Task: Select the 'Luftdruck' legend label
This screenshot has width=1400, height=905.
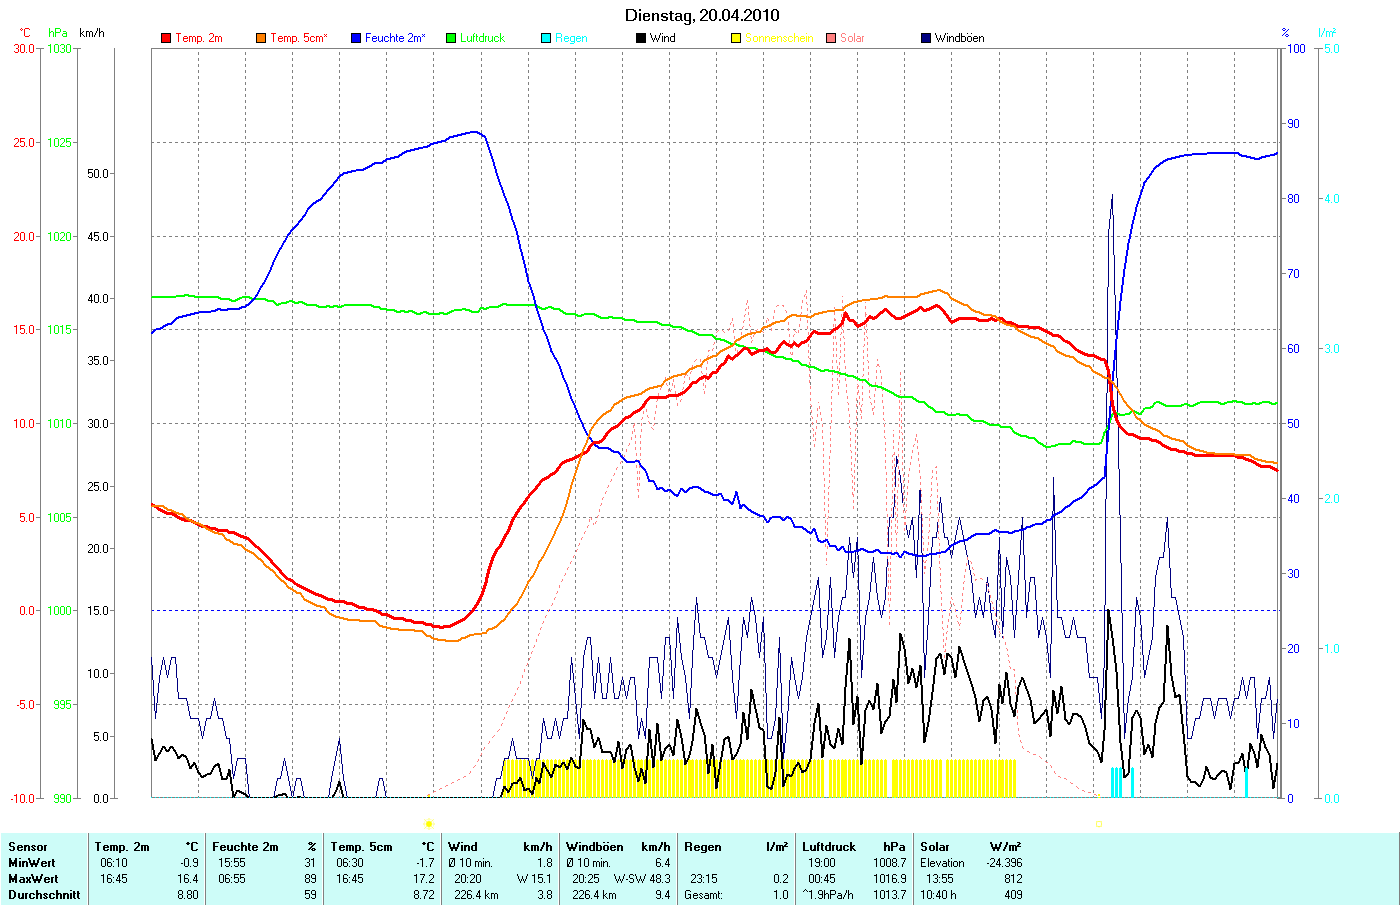Action: click(x=483, y=38)
